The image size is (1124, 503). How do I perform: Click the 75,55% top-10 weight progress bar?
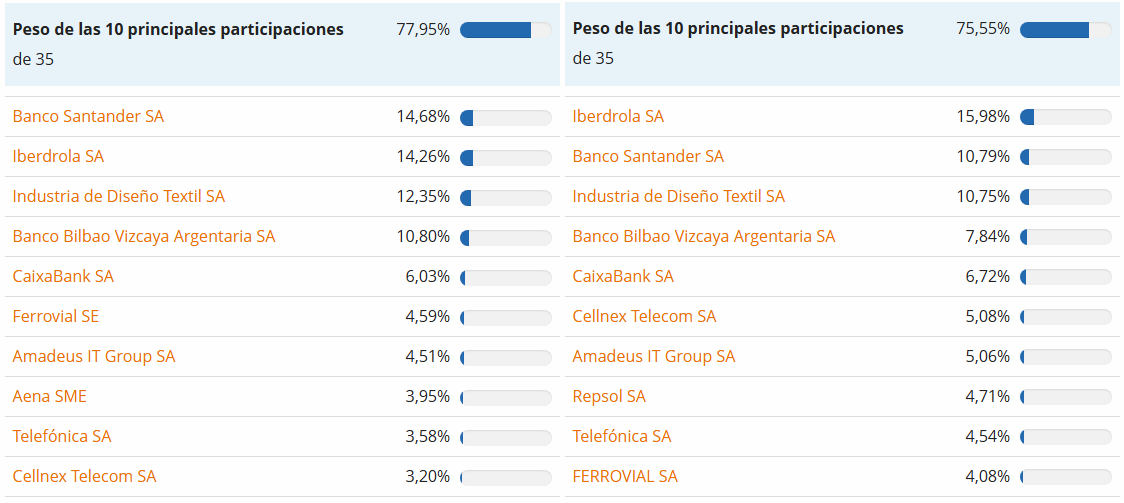[x=1066, y=30]
